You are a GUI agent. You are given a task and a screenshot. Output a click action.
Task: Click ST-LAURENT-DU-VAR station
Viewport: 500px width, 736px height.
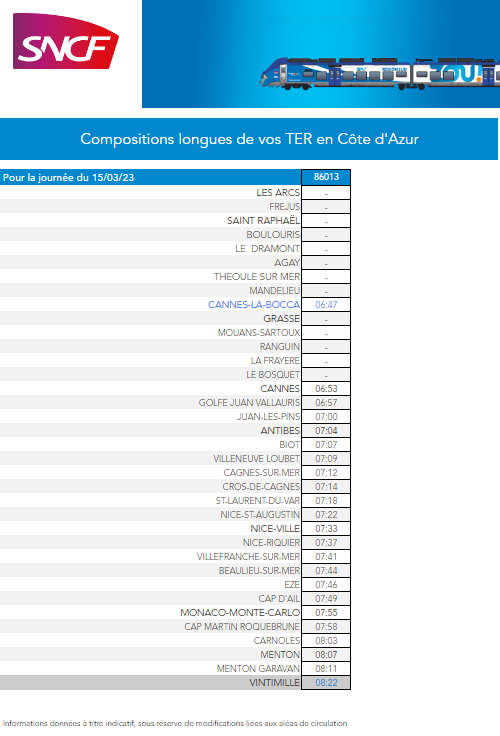tap(257, 500)
